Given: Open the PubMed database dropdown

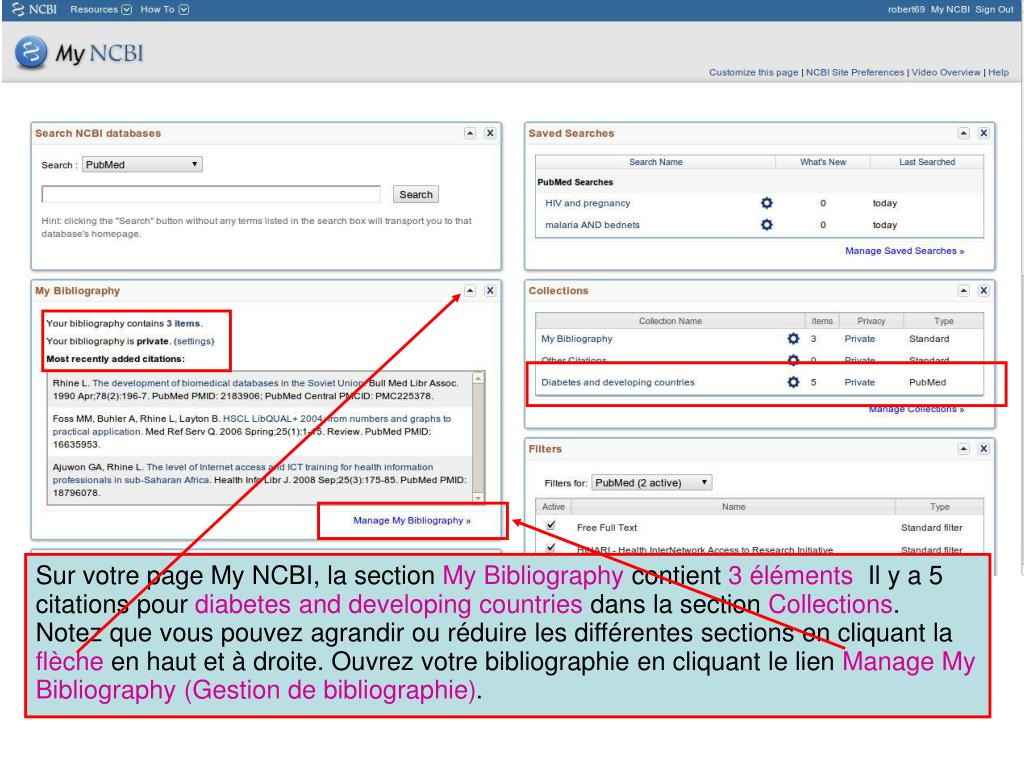Looking at the screenshot, I should click(x=142, y=165).
